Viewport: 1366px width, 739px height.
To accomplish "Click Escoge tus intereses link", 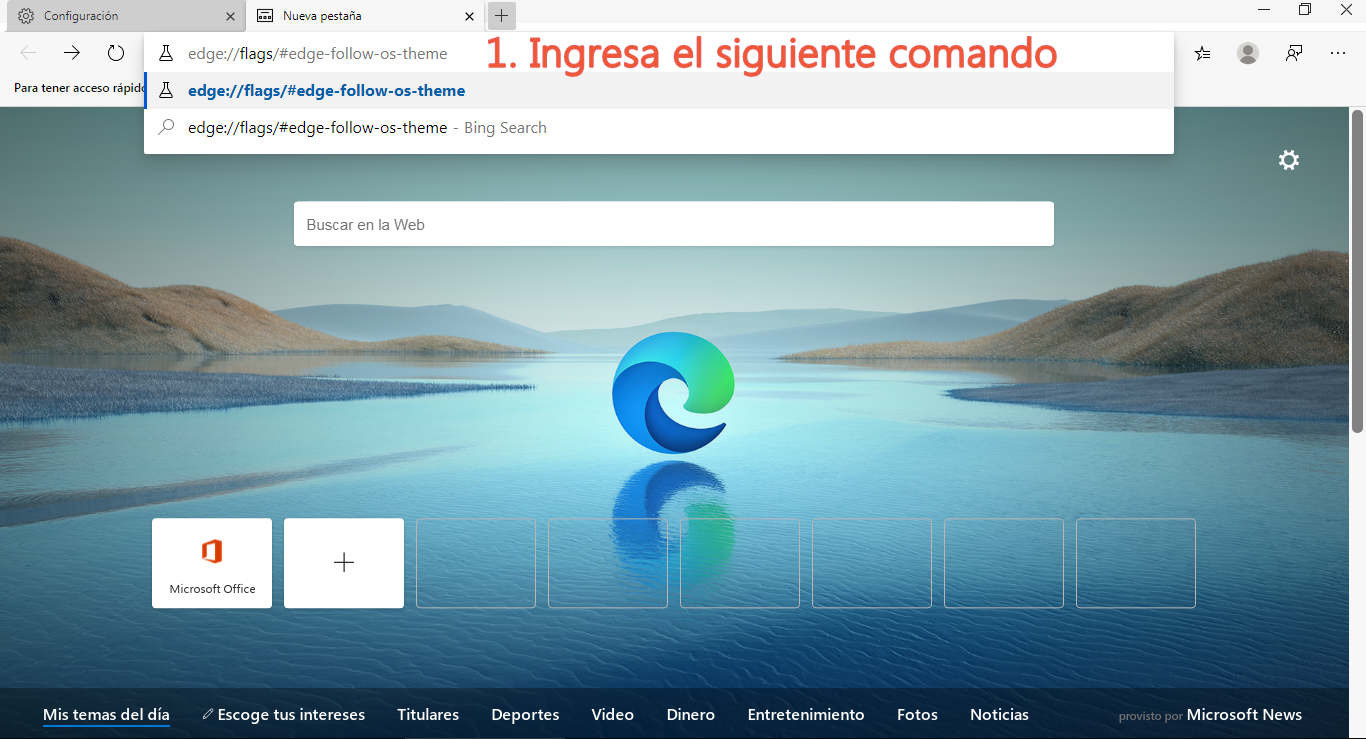I will pos(283,715).
